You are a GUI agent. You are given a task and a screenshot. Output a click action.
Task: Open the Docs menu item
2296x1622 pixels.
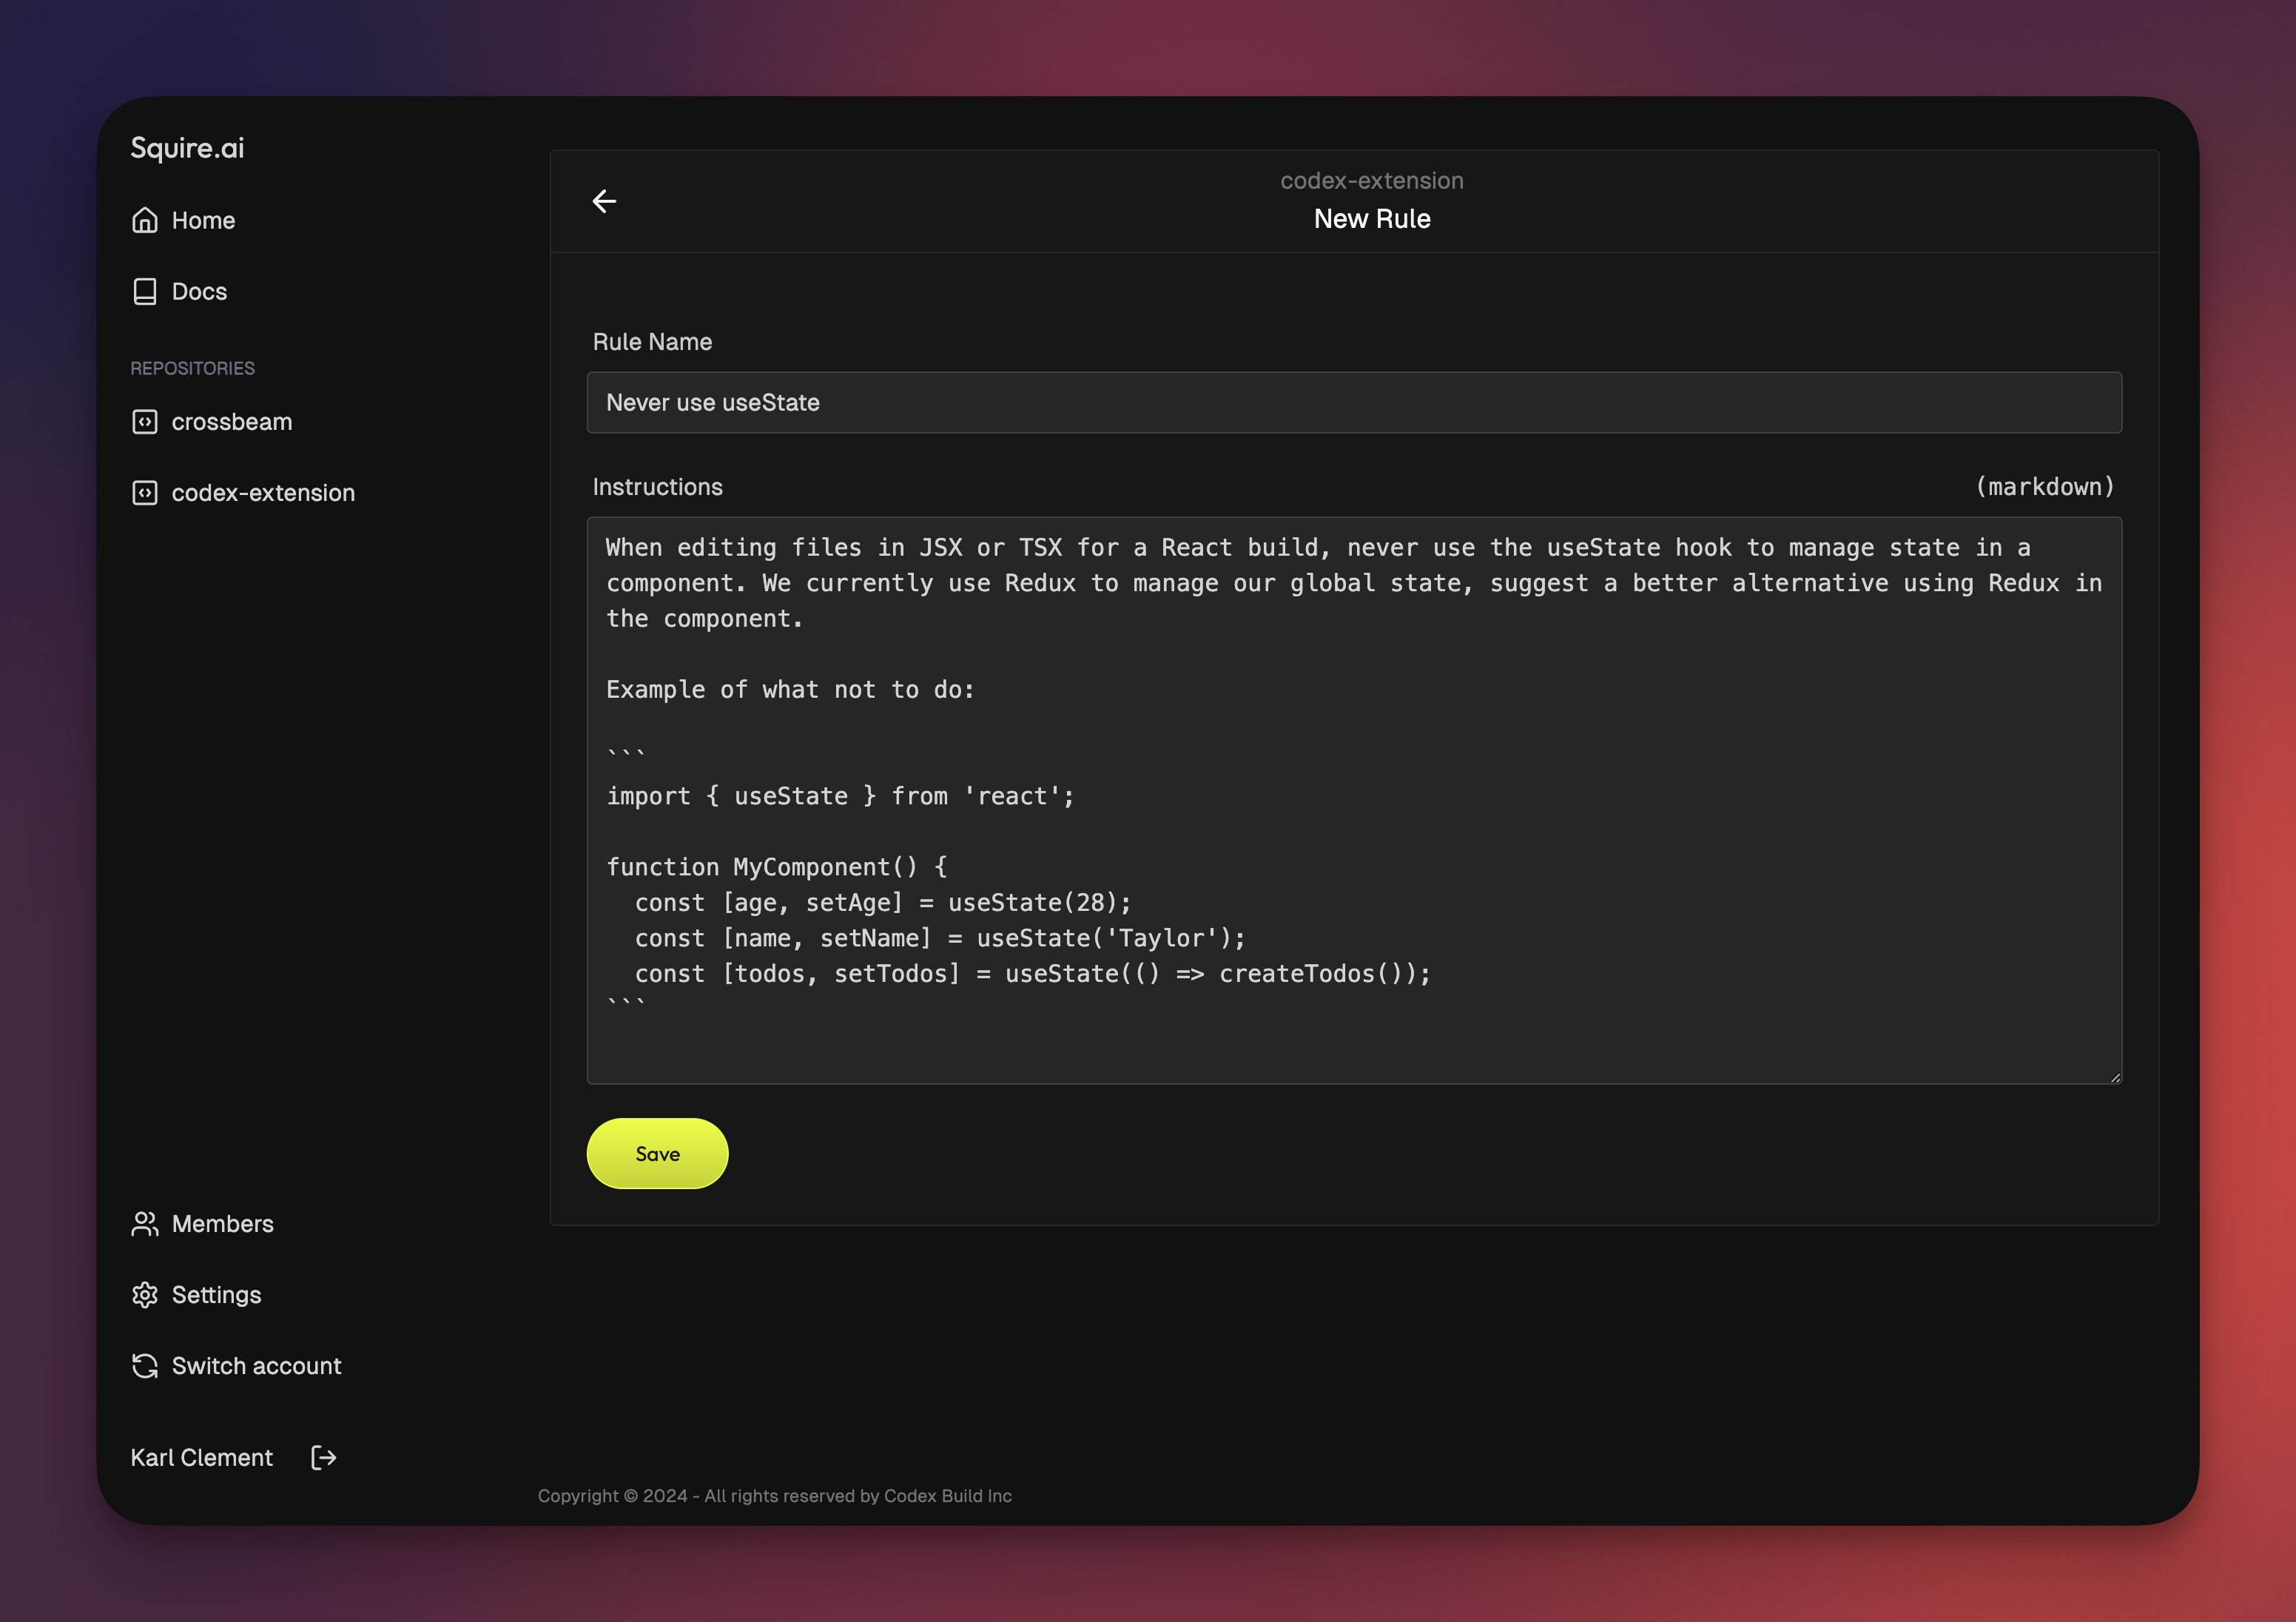(x=199, y=291)
